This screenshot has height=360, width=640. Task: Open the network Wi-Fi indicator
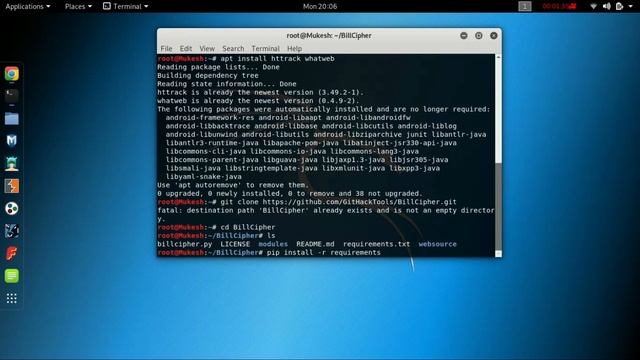(593, 6)
